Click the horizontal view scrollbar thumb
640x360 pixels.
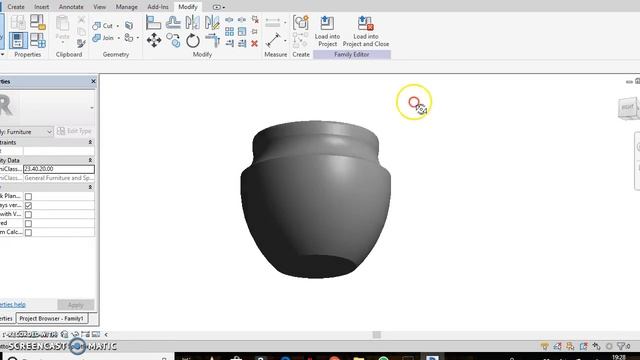[x=377, y=335]
